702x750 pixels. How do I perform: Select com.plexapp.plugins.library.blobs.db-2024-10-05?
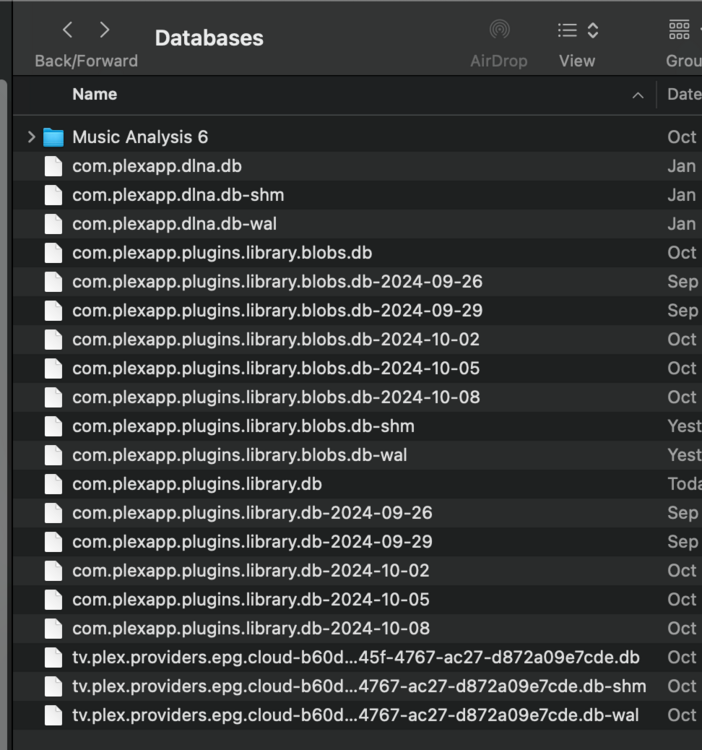click(357, 368)
